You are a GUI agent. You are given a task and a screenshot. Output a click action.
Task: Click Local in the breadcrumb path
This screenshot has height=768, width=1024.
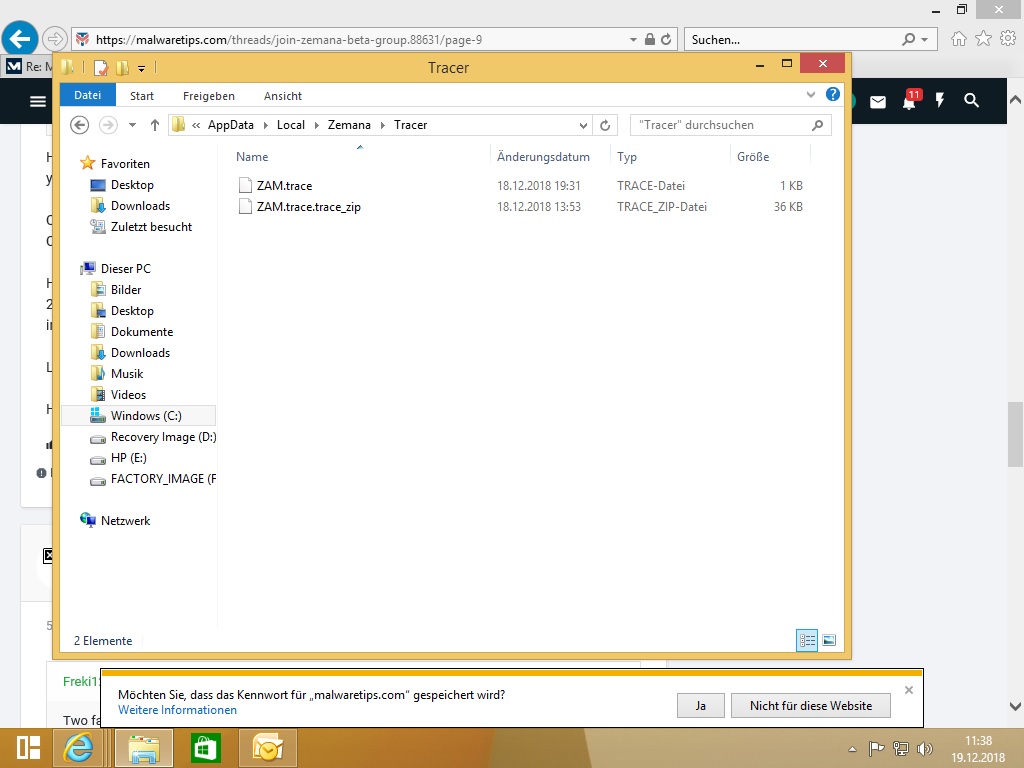tap(291, 125)
